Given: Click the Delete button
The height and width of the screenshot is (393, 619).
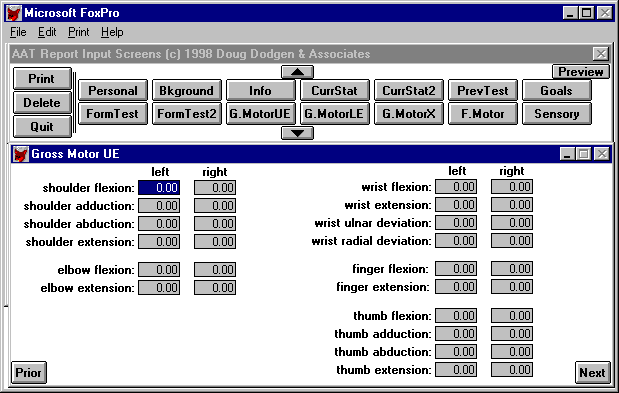Looking at the screenshot, I should tap(42, 103).
